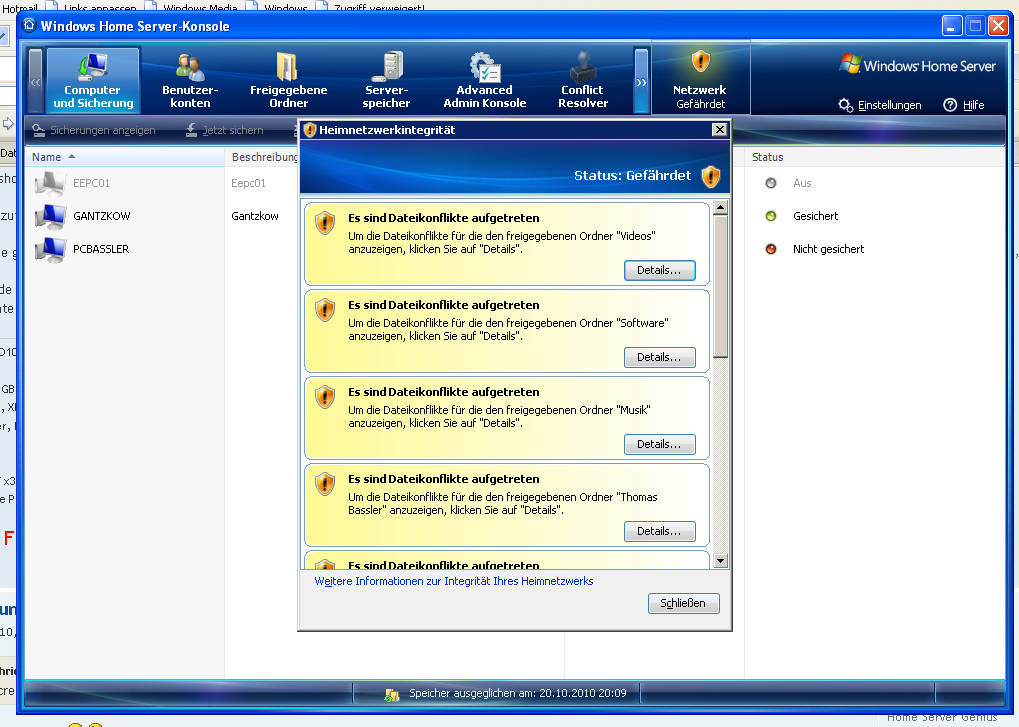Click the Gesichert status text

816,216
